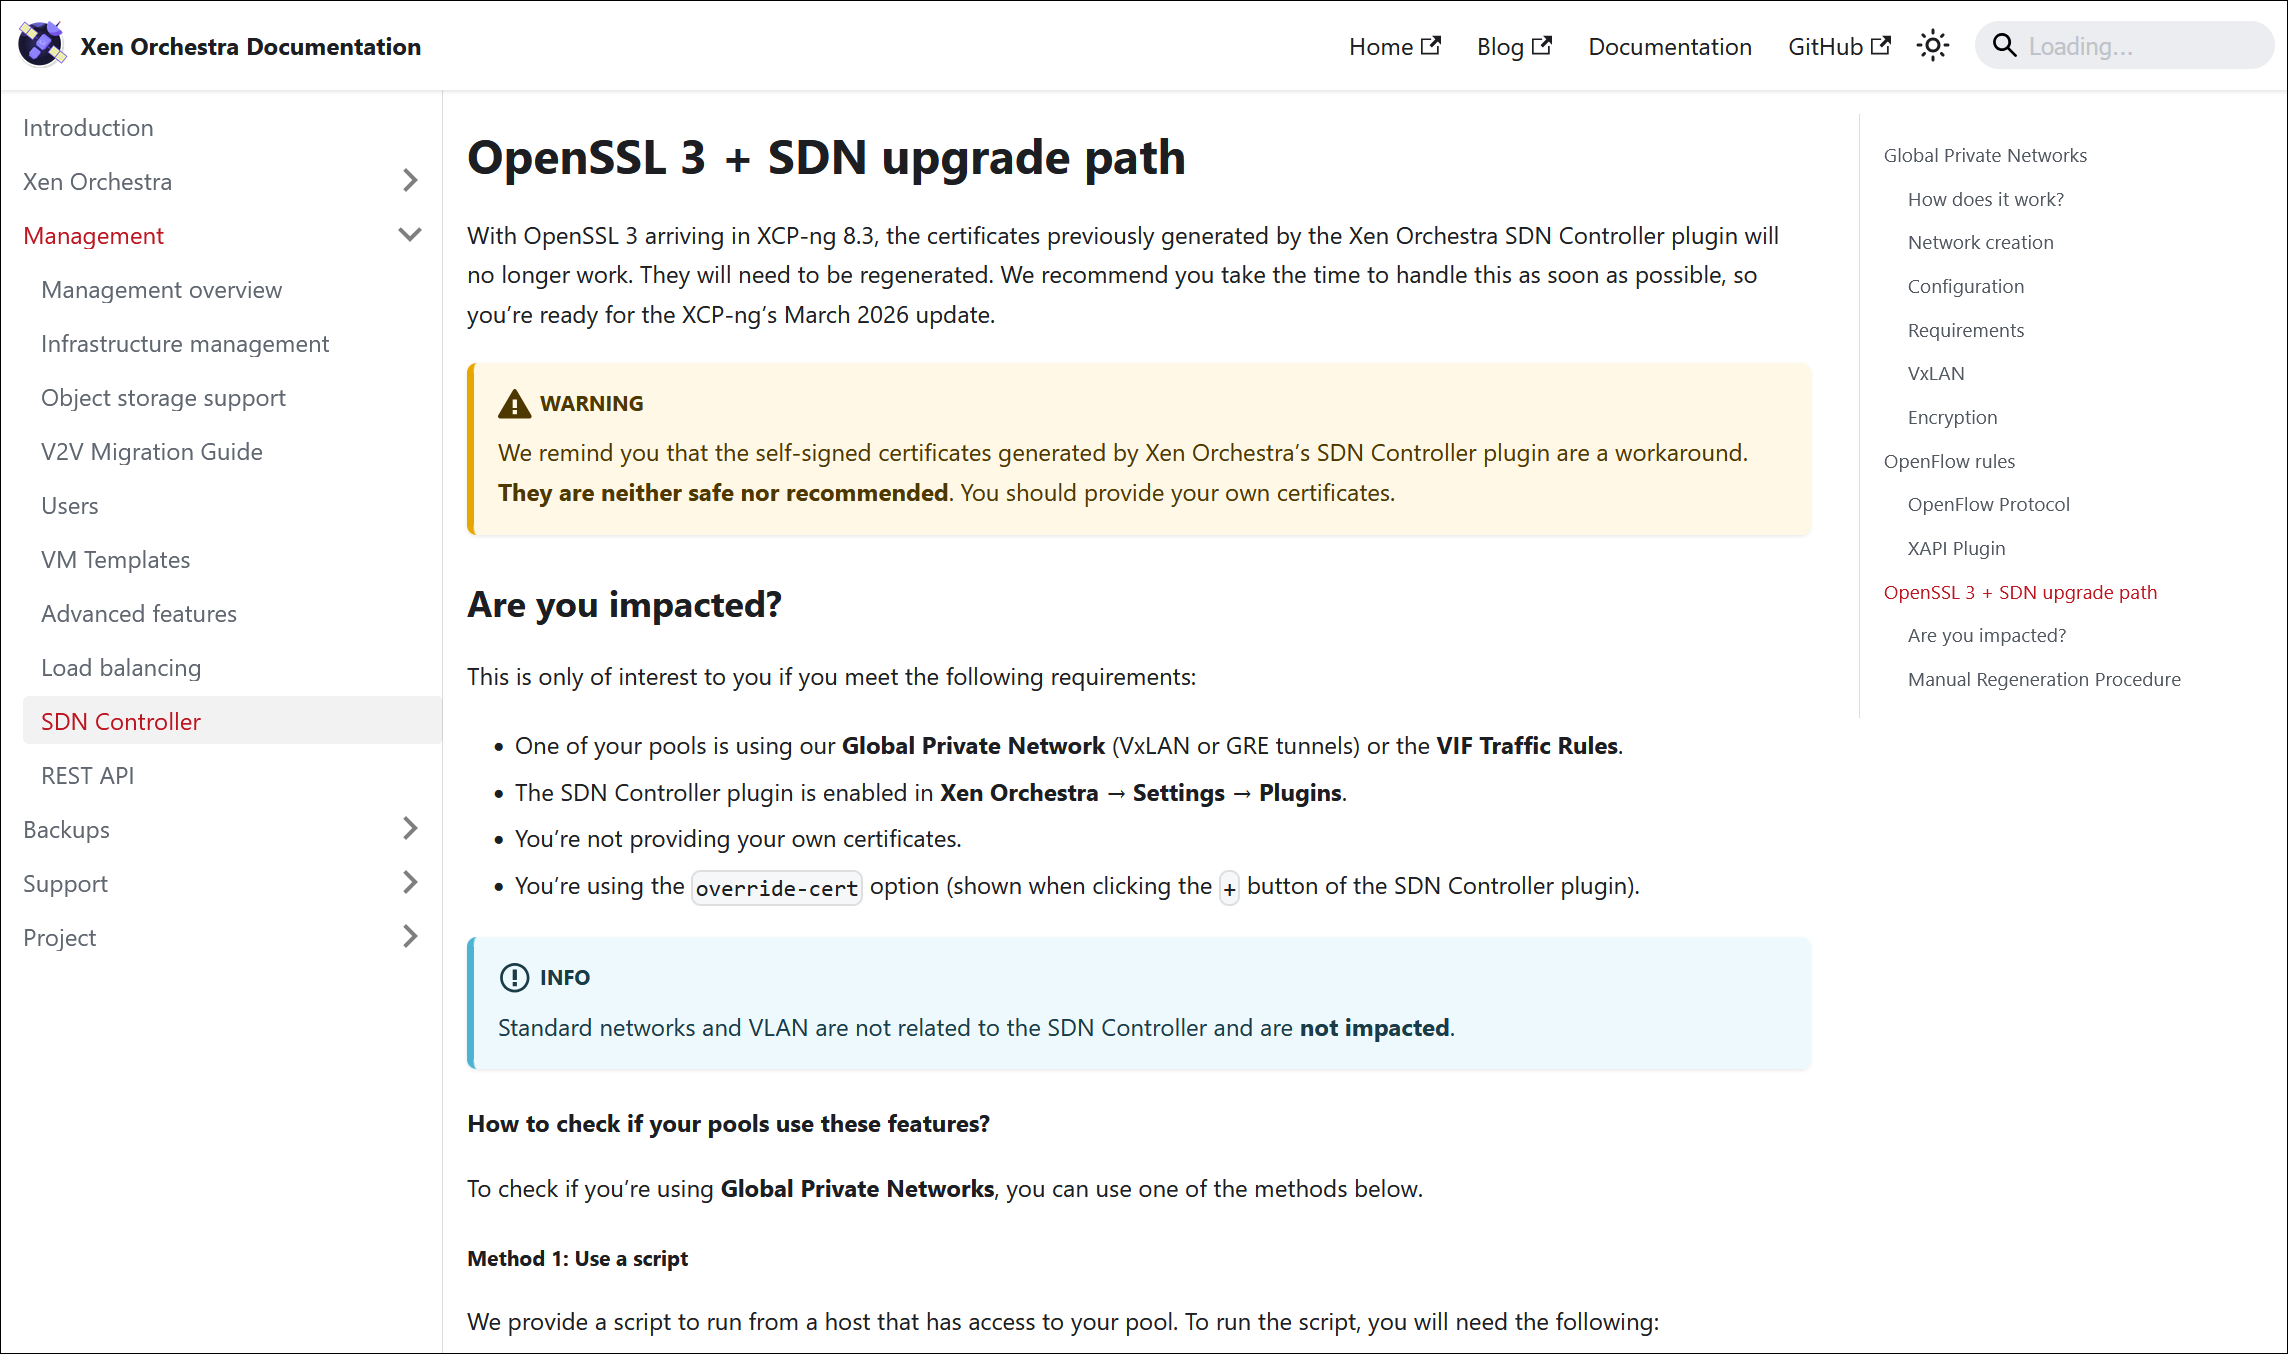This screenshot has height=1354, width=2288.
Task: Click the Home external link icon
Action: click(1431, 46)
